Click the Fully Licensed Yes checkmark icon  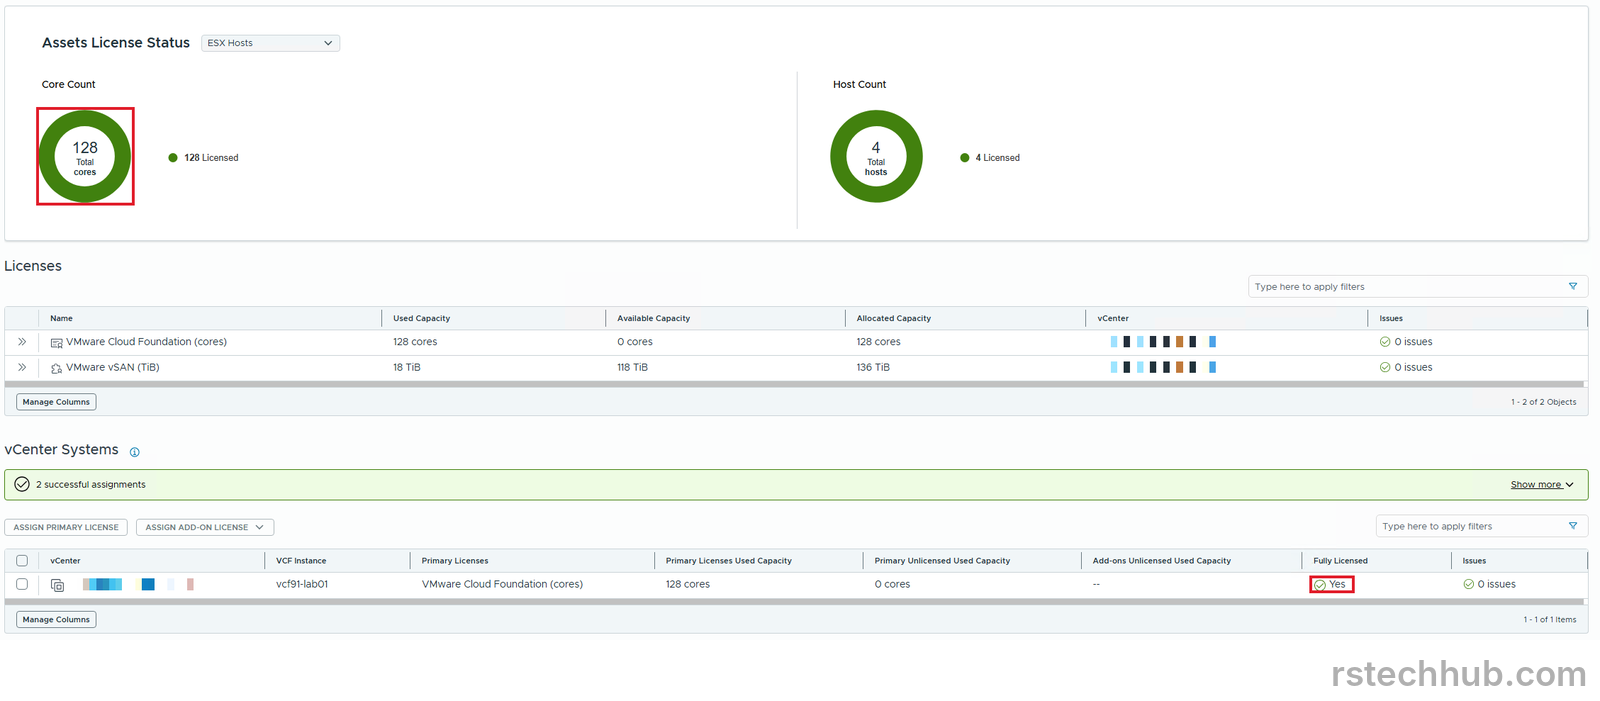pos(1320,585)
